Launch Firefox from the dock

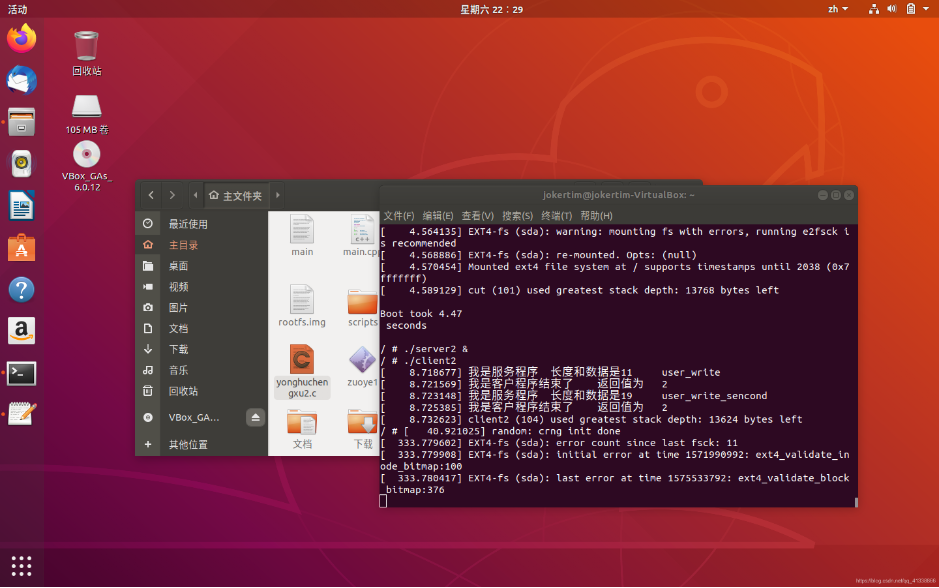[x=22, y=38]
